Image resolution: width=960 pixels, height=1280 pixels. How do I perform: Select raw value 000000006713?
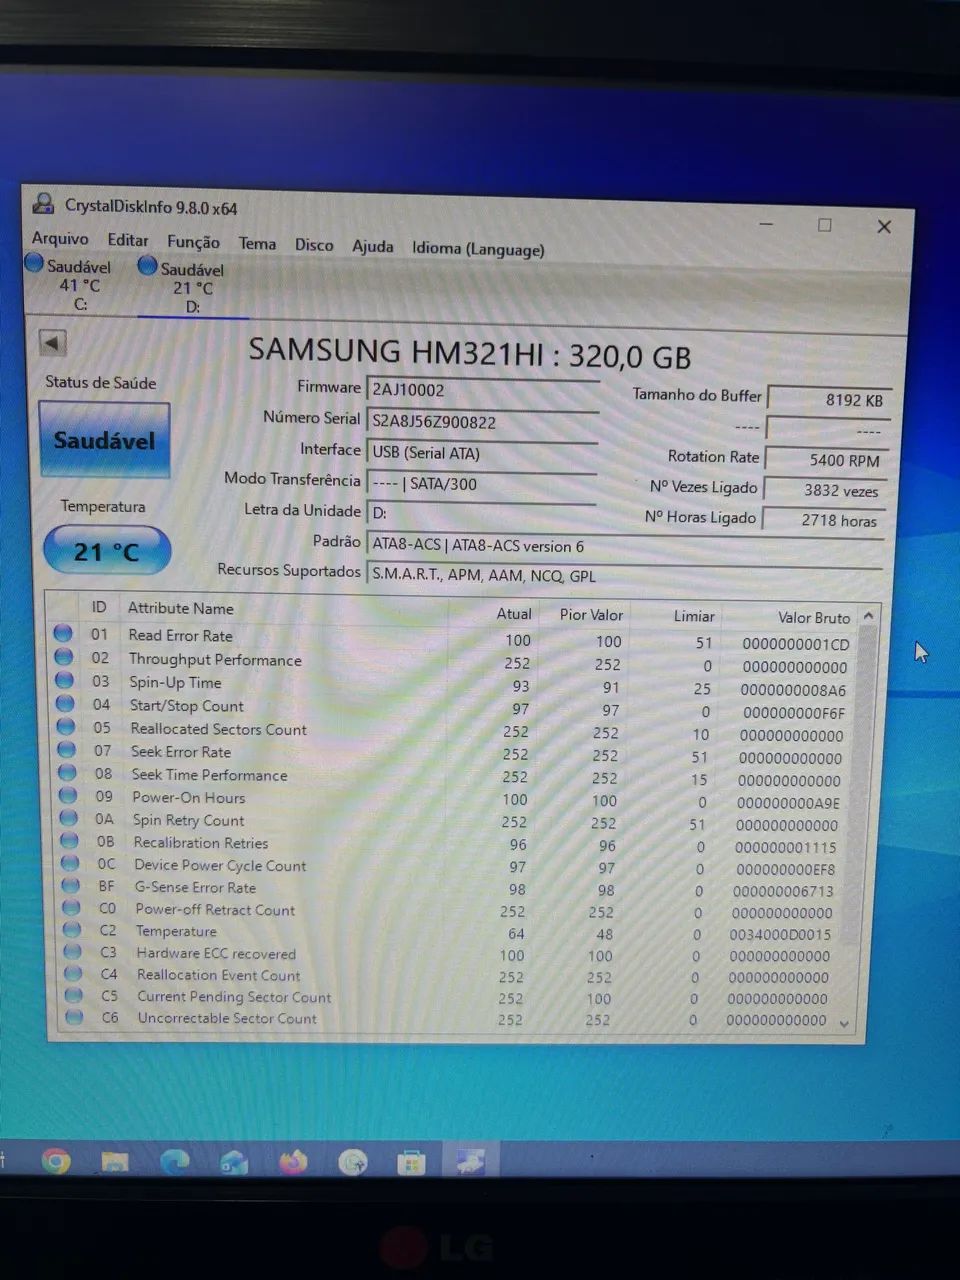click(783, 891)
